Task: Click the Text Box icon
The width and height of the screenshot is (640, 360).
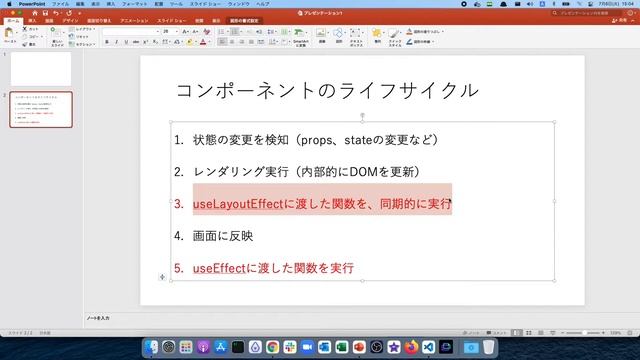Action: [x=356, y=33]
